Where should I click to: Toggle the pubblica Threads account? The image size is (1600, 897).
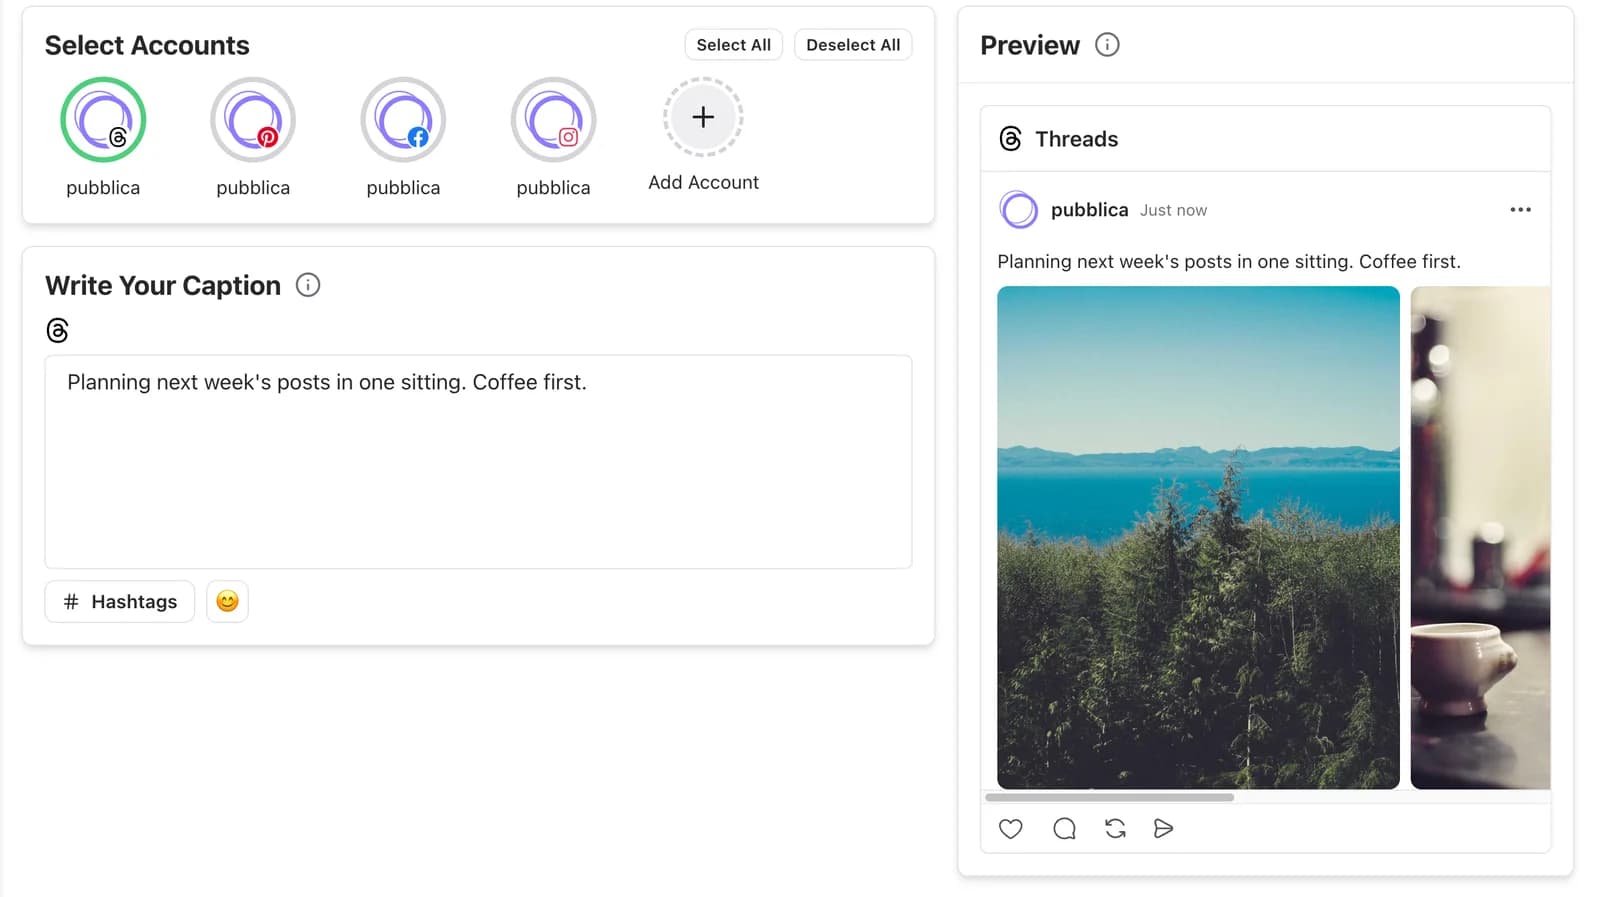[x=103, y=120]
